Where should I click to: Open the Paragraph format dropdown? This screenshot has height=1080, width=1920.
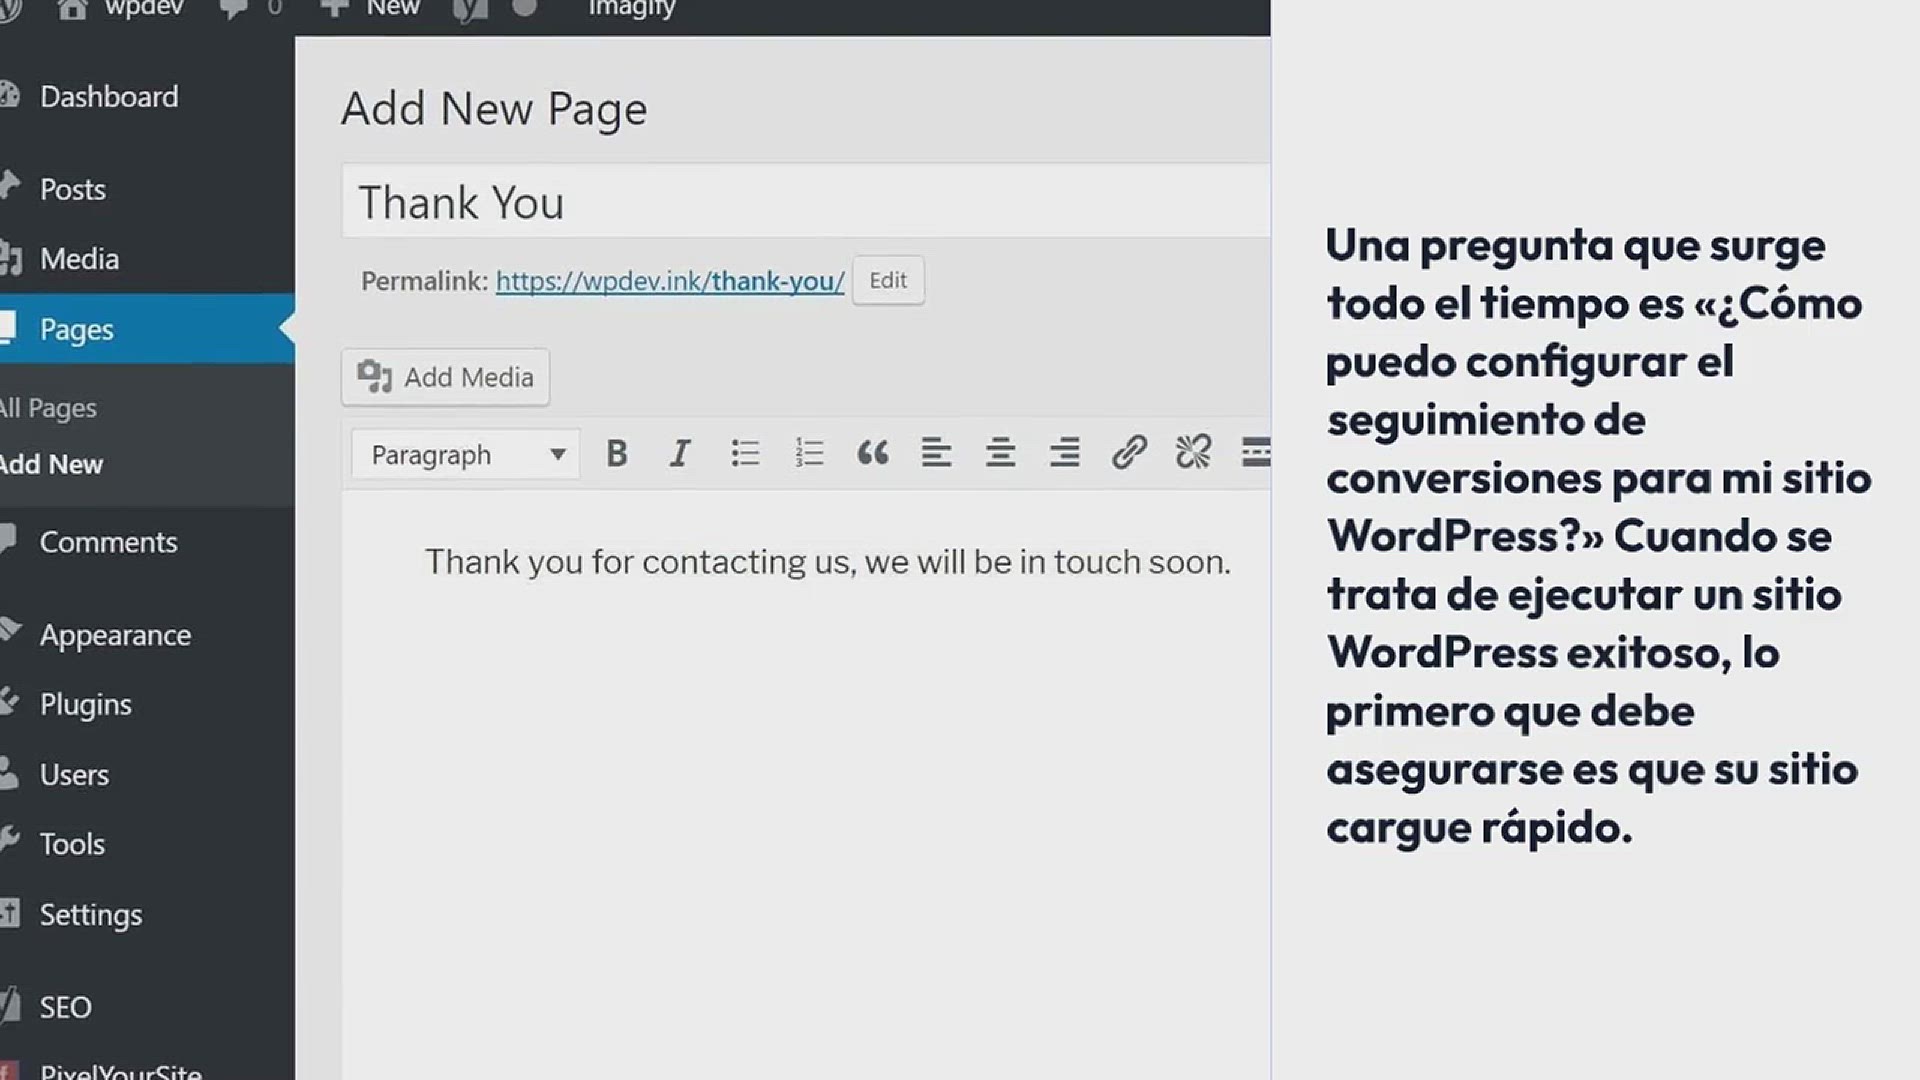pos(466,455)
